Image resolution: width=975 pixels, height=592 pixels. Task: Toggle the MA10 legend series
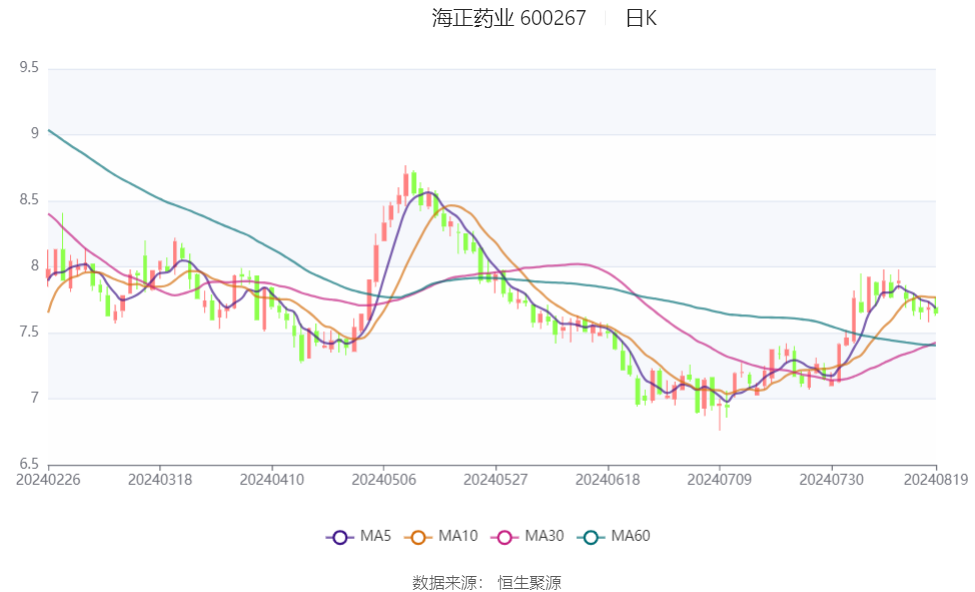point(441,536)
